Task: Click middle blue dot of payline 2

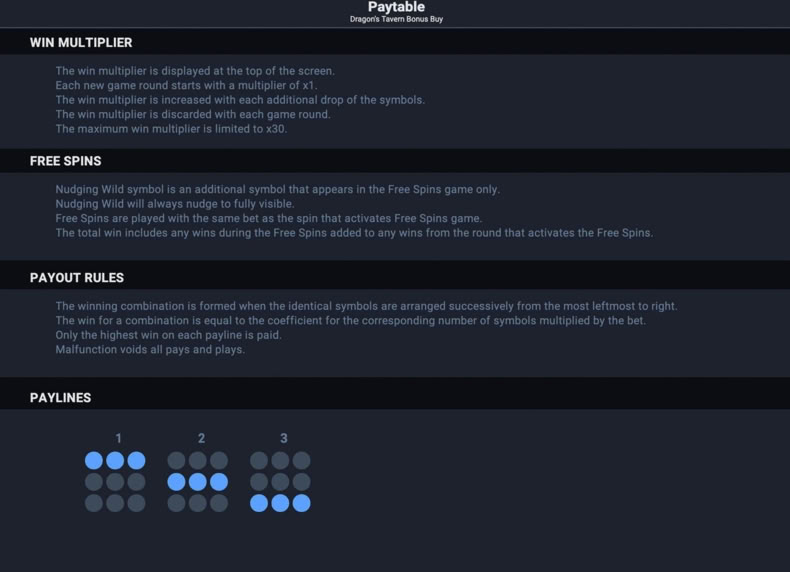Action: [198, 482]
